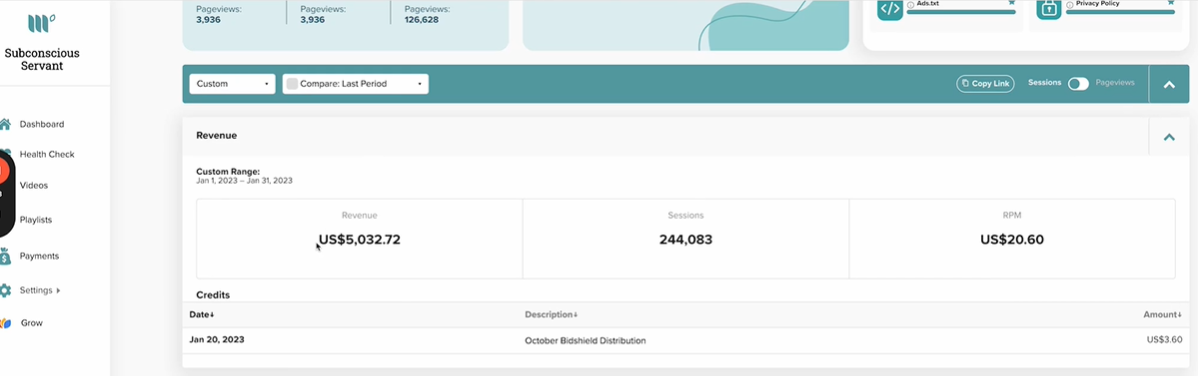The image size is (1198, 376).
Task: Open Settings in the sidebar
Action: 36,290
